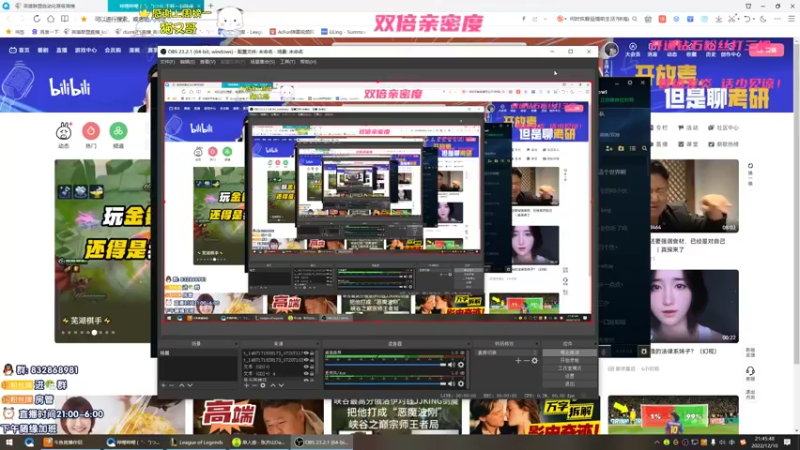The height and width of the screenshot is (450, 800).
Task: Open the browser reading mode icon
Action: pyautogui.click(x=65, y=19)
